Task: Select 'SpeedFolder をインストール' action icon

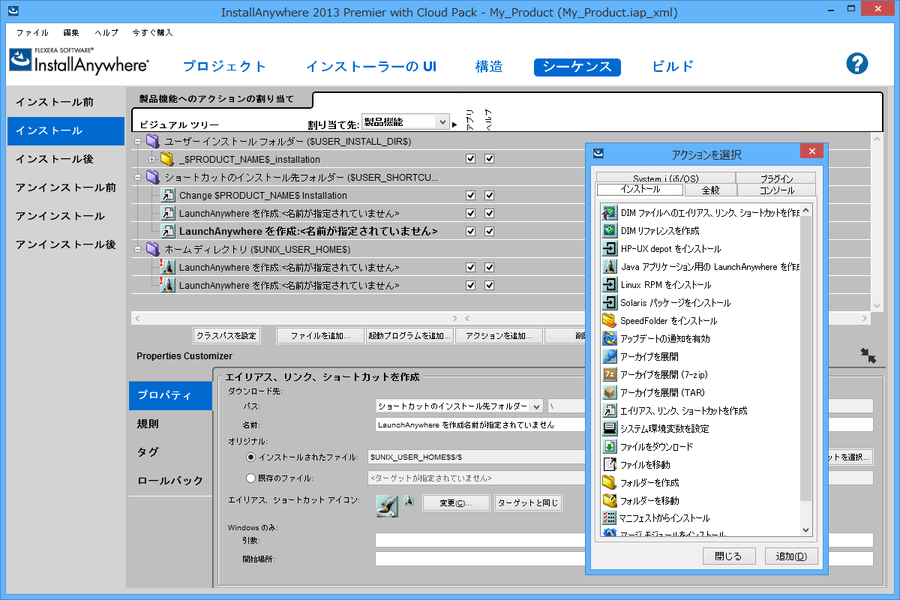Action: coord(609,320)
